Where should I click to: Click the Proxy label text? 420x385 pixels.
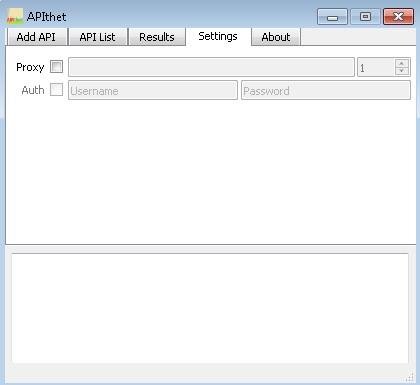30,67
